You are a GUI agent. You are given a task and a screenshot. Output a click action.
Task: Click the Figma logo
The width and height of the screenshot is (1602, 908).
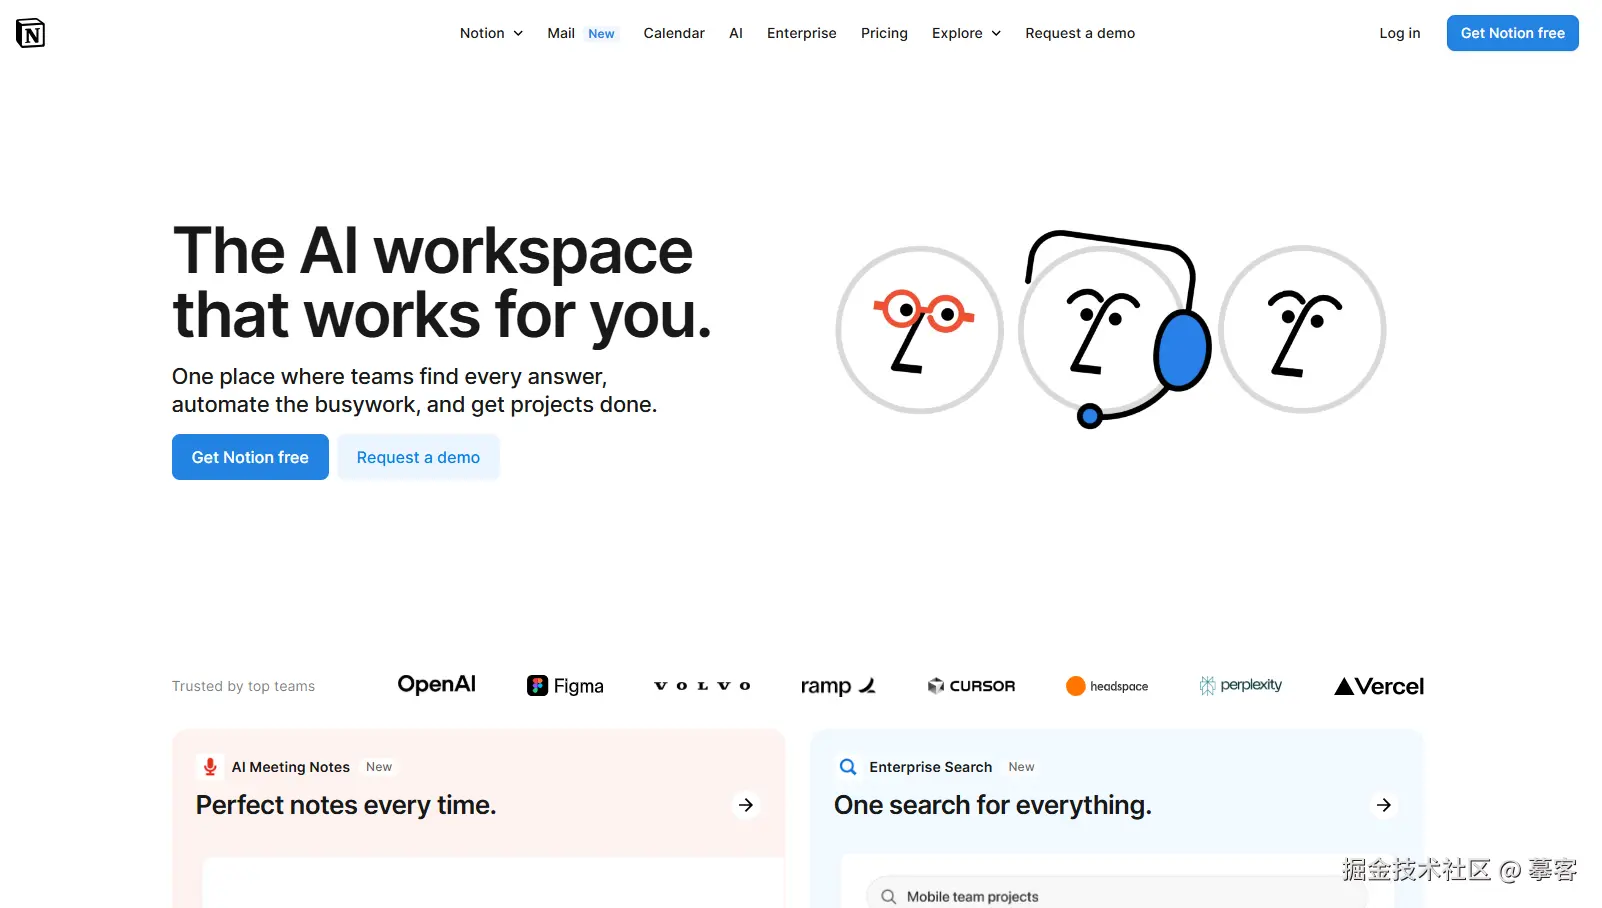coord(565,686)
